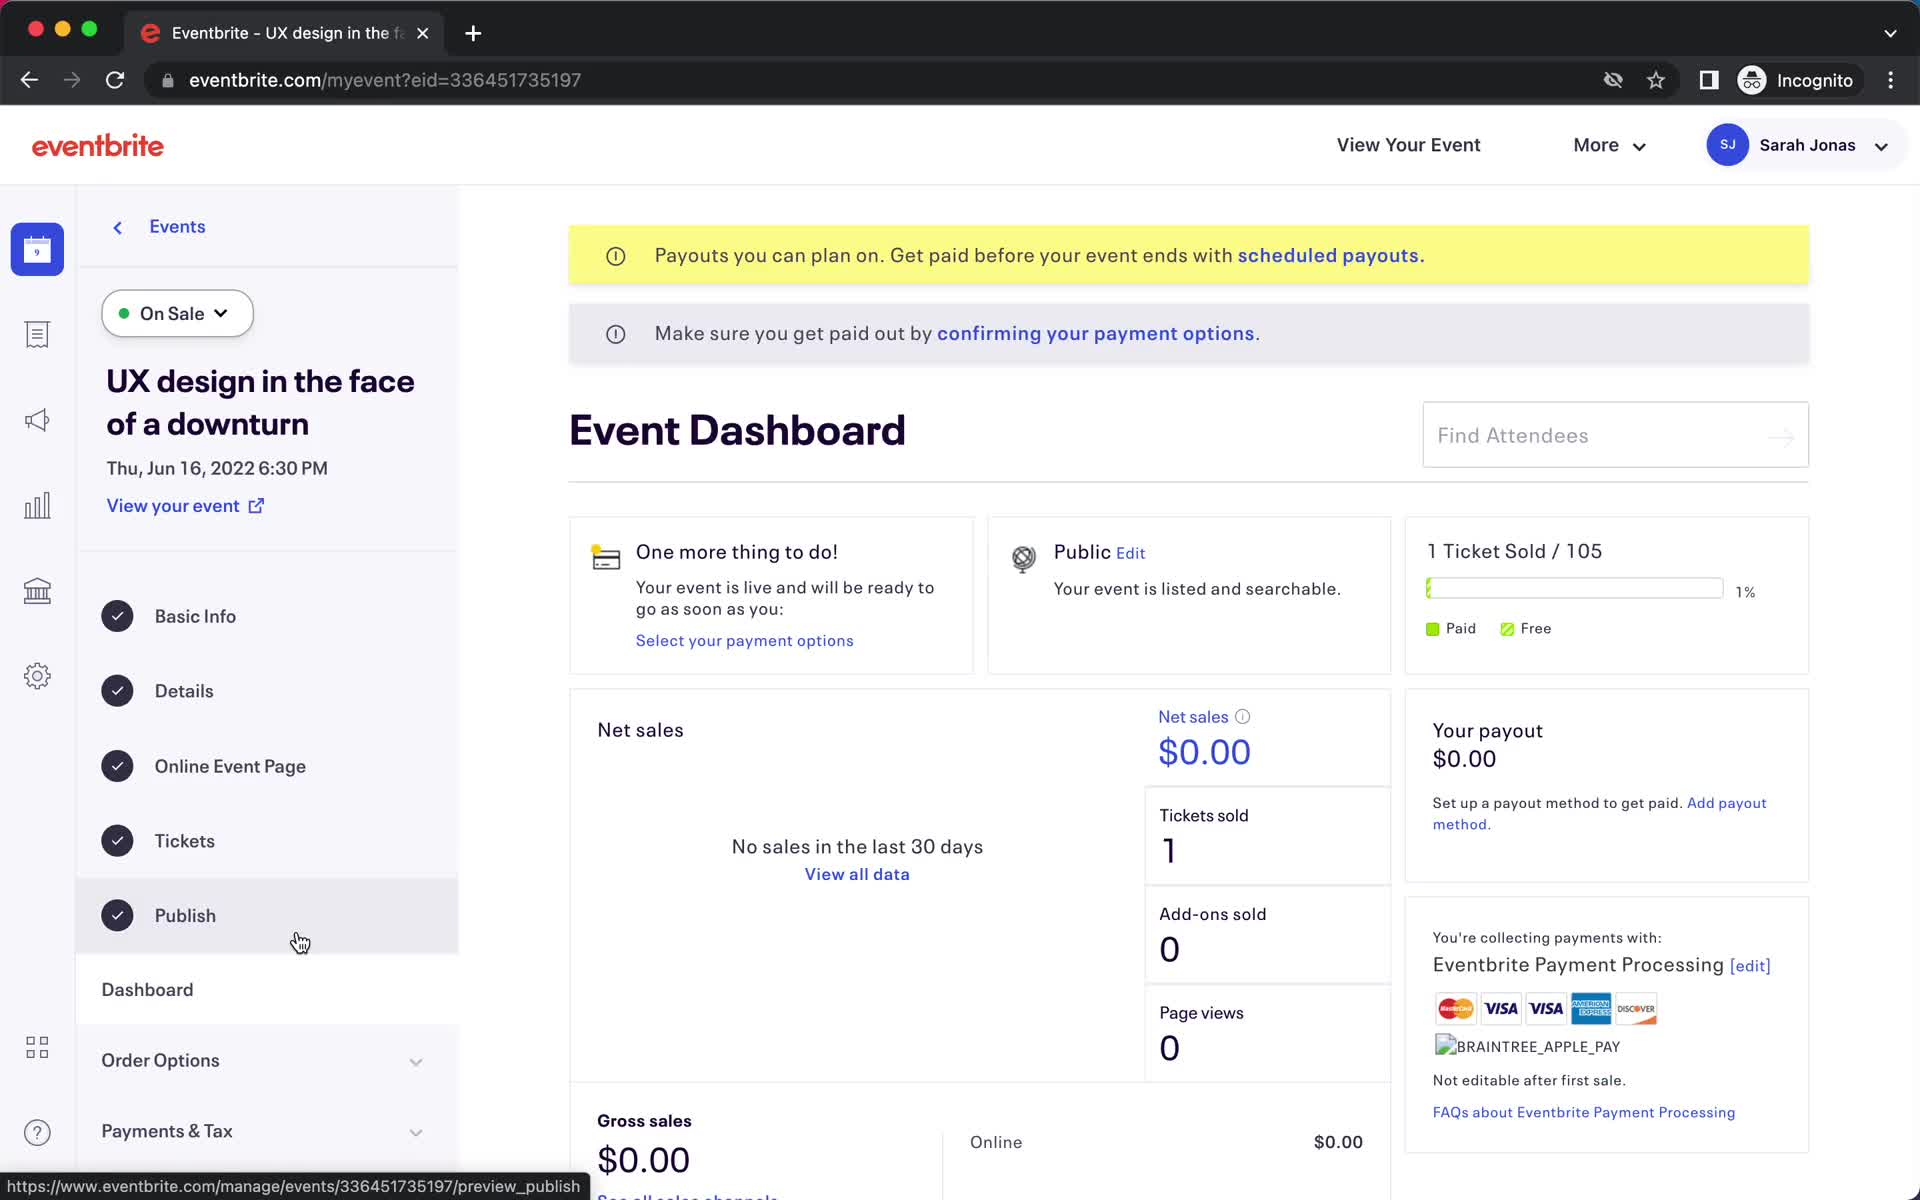This screenshot has width=1920, height=1200.
Task: Click the View your event sidebar link
Action: point(173,506)
